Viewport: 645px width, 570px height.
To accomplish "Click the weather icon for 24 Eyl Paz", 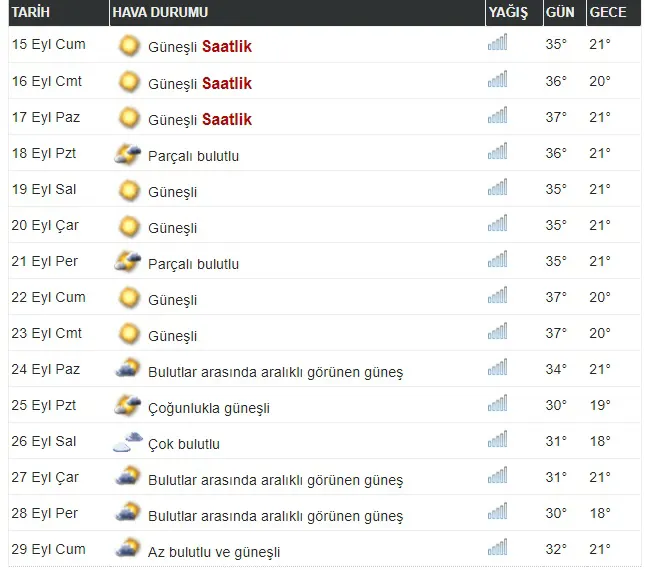I will 127,370.
